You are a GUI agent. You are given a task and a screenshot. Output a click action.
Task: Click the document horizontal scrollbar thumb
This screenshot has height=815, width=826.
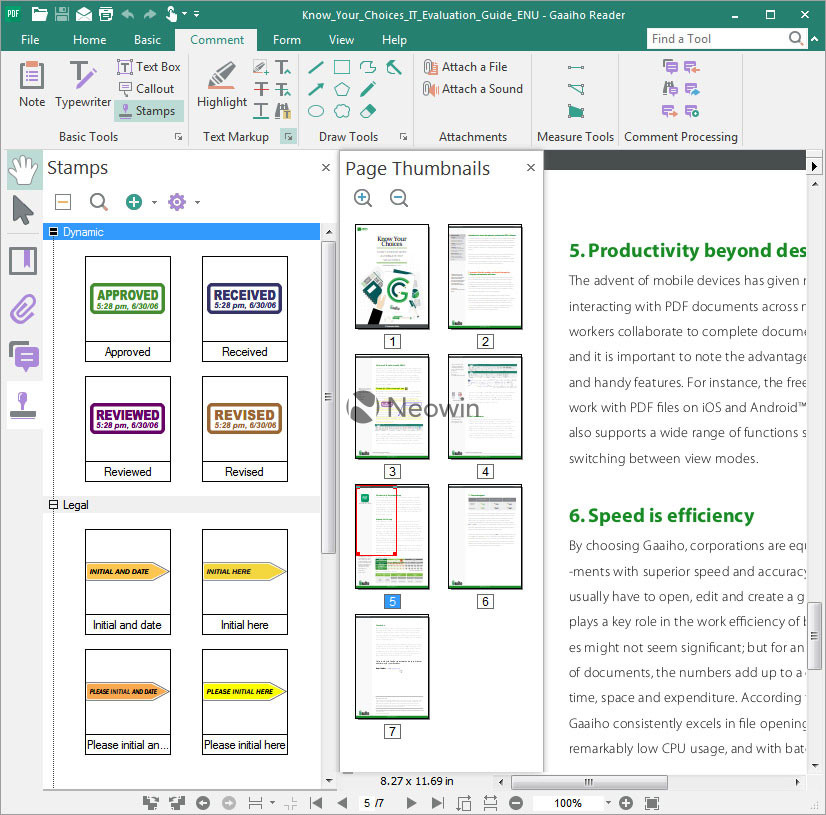click(x=589, y=782)
